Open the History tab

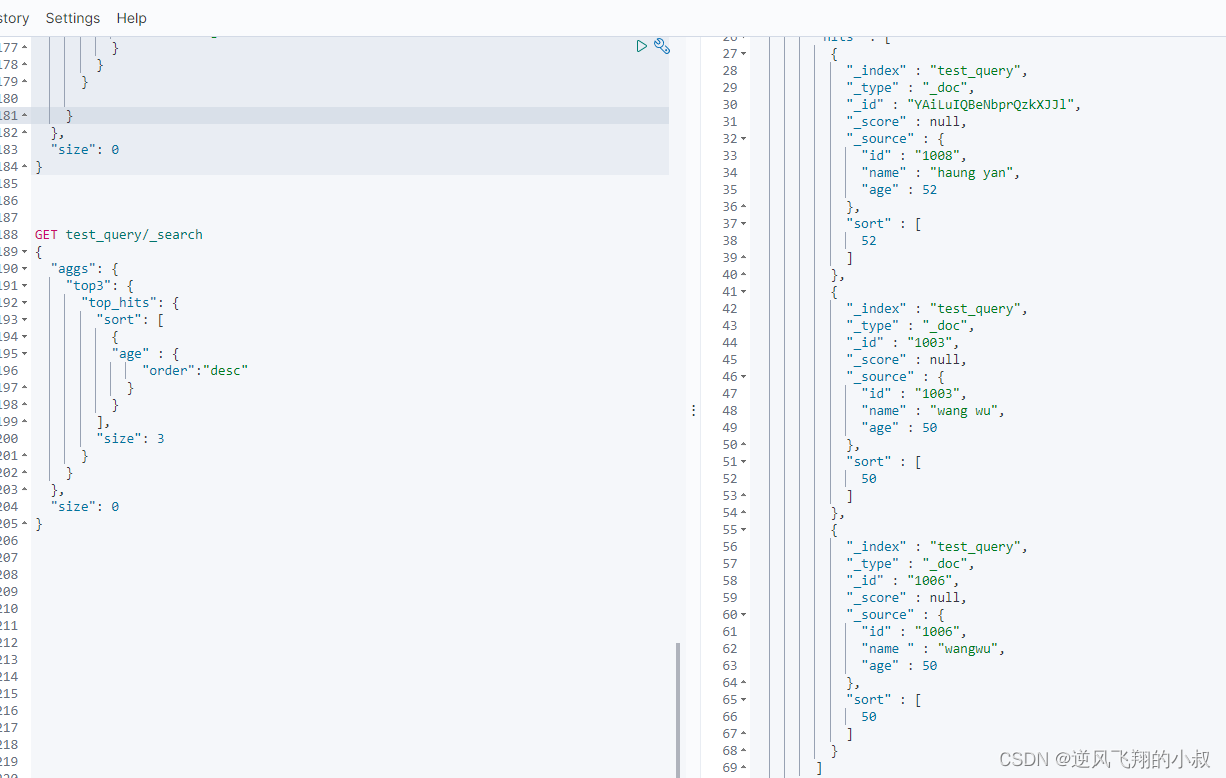[x=14, y=18]
